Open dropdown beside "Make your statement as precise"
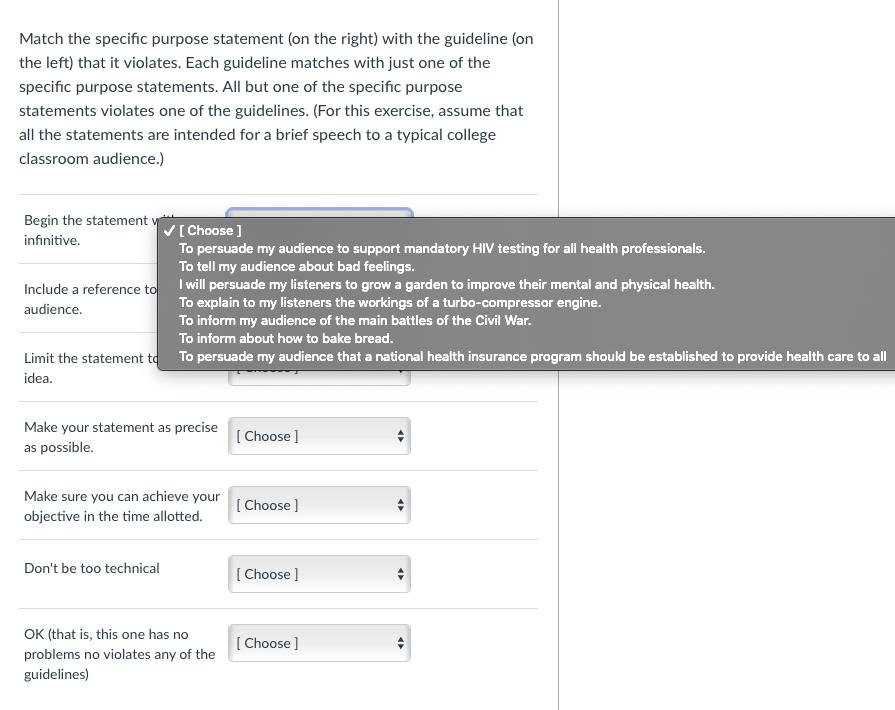The image size is (895, 710). (318, 436)
